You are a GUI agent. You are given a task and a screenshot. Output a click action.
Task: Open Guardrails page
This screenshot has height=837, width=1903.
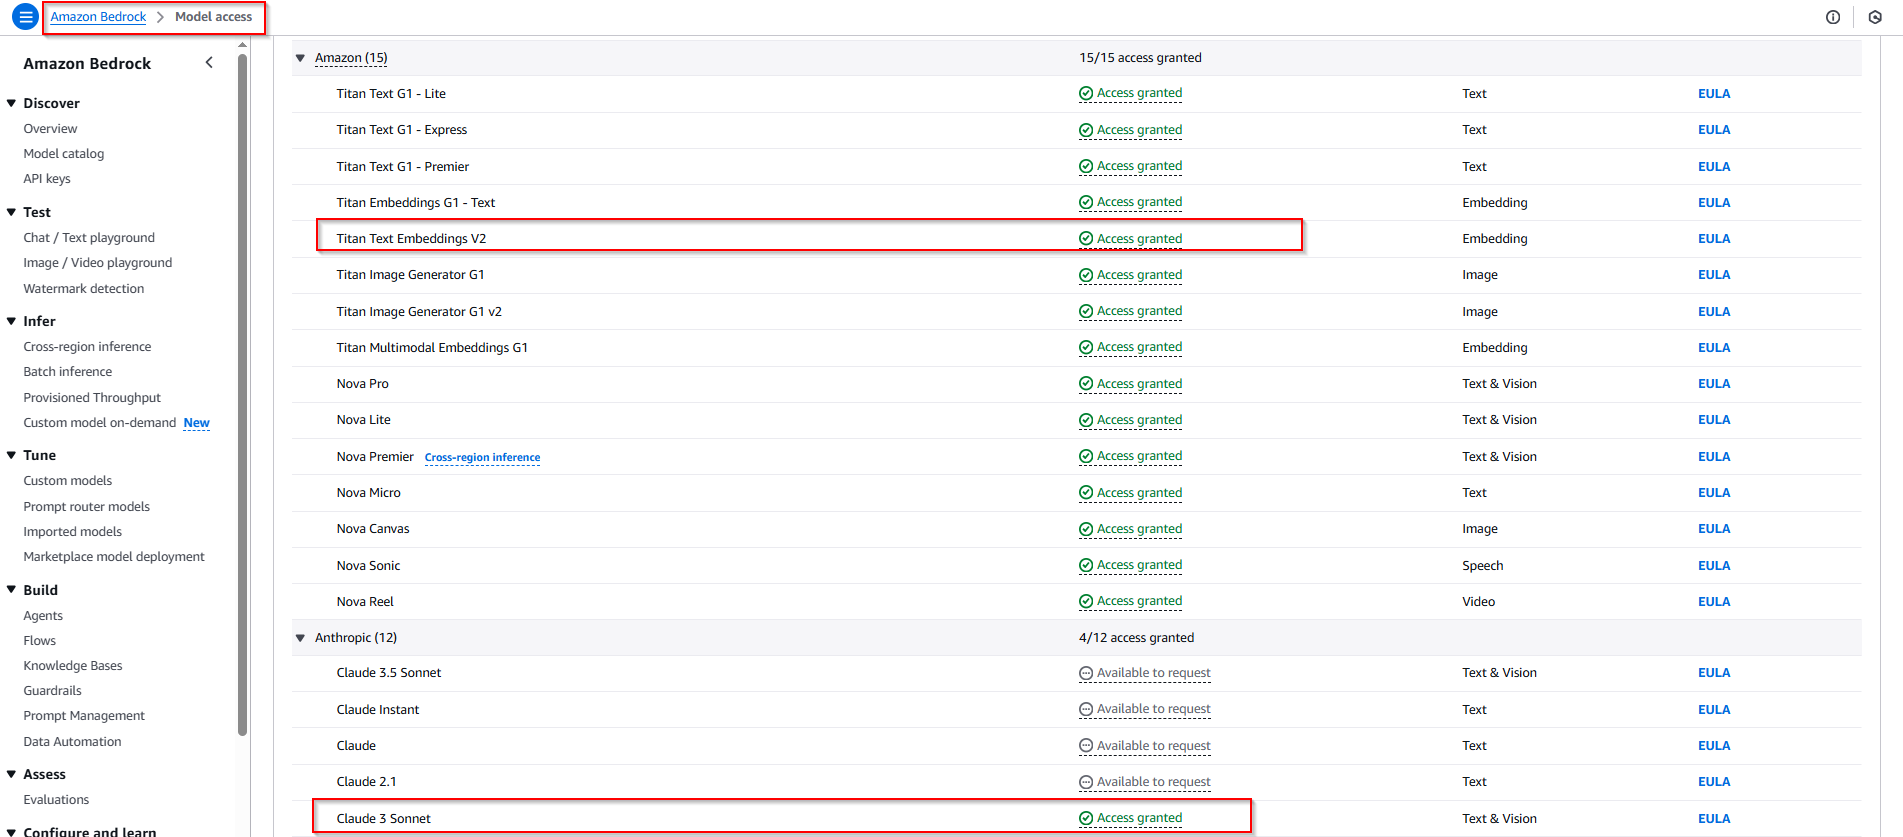click(x=53, y=691)
